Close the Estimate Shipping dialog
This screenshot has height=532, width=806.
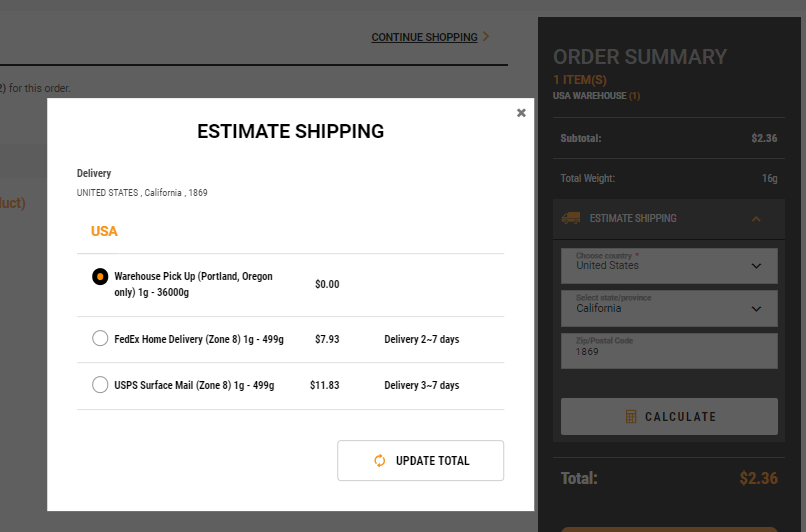click(521, 113)
